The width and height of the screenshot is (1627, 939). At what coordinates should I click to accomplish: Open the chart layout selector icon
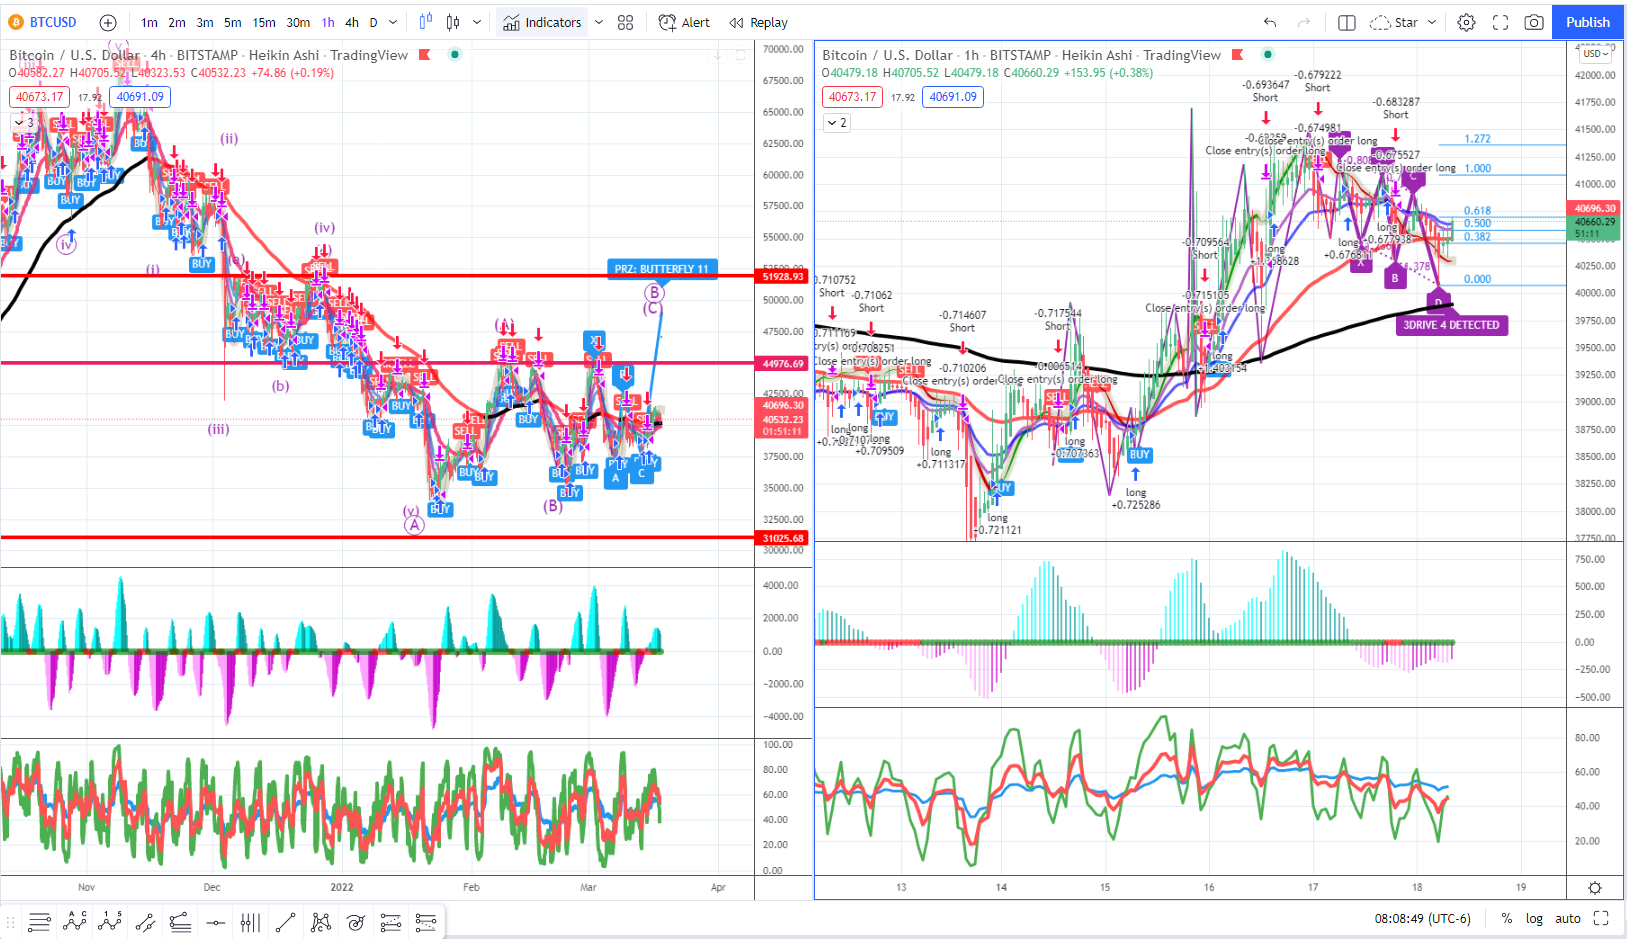click(x=1347, y=22)
